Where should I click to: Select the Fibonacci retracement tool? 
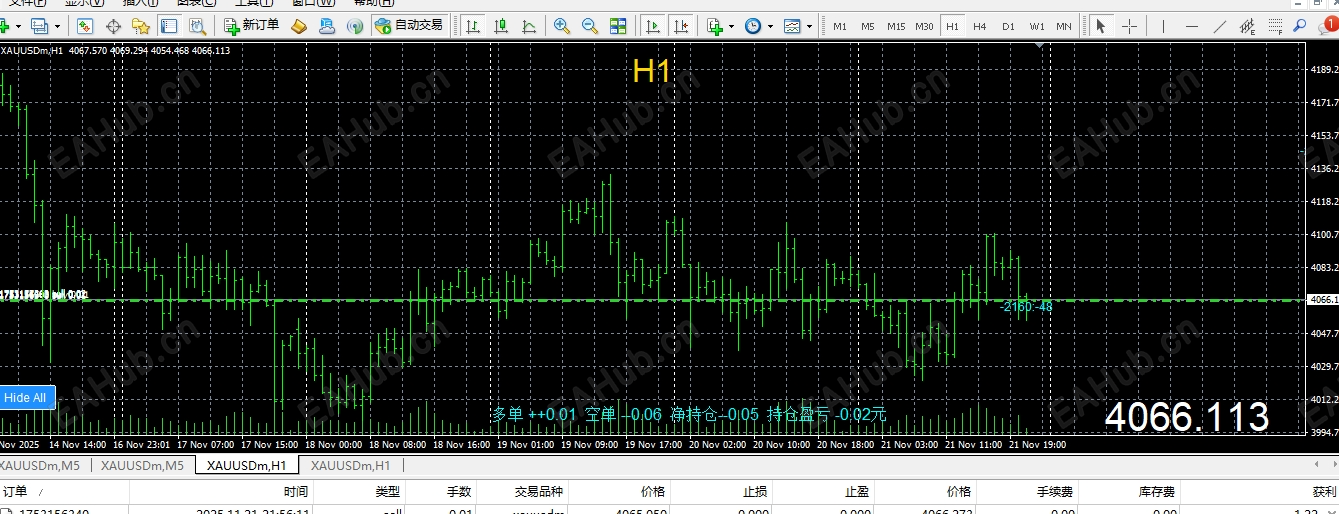[1275, 25]
